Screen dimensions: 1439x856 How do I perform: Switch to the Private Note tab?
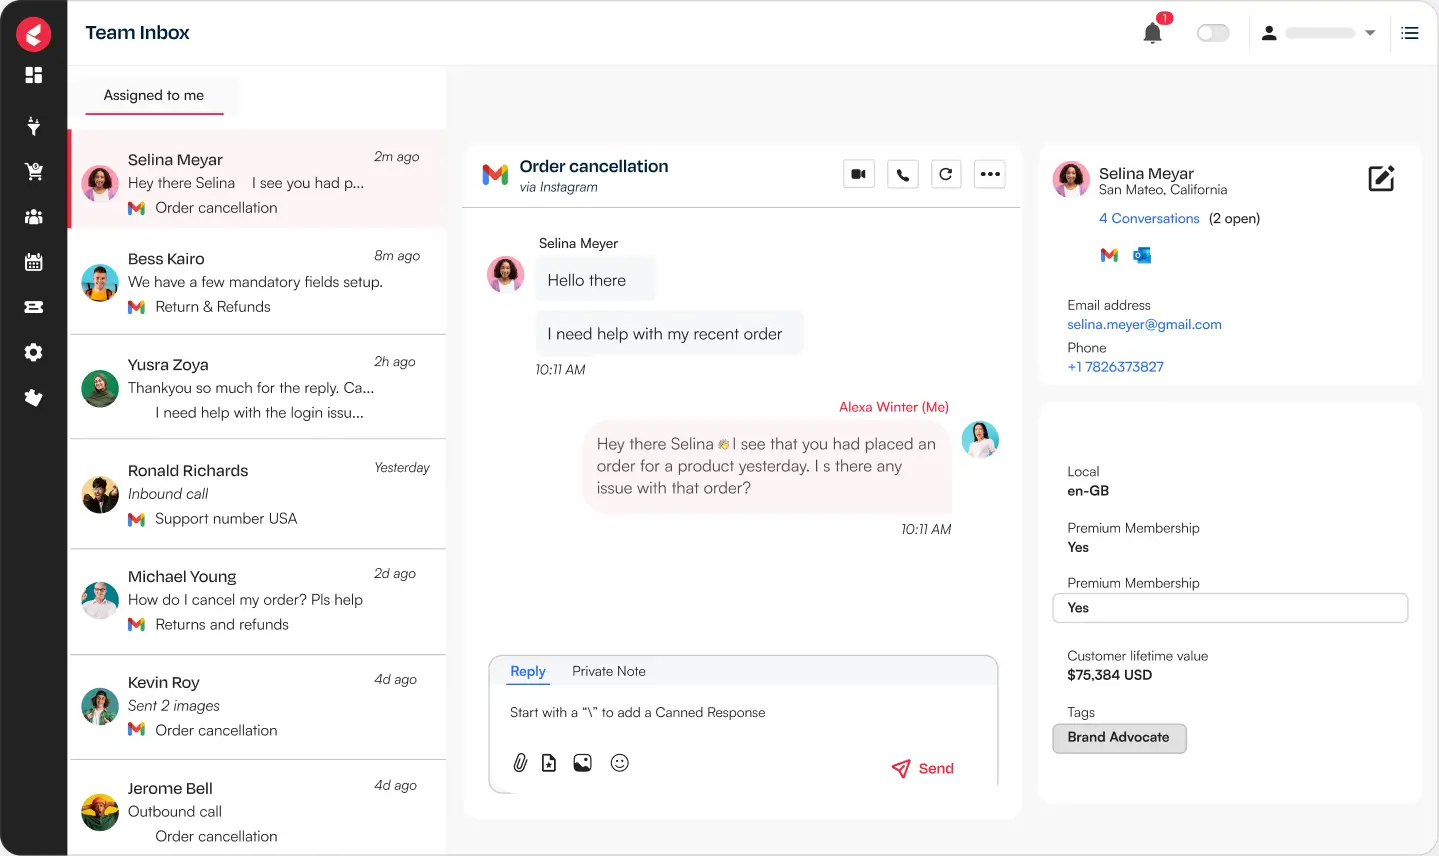[609, 671]
